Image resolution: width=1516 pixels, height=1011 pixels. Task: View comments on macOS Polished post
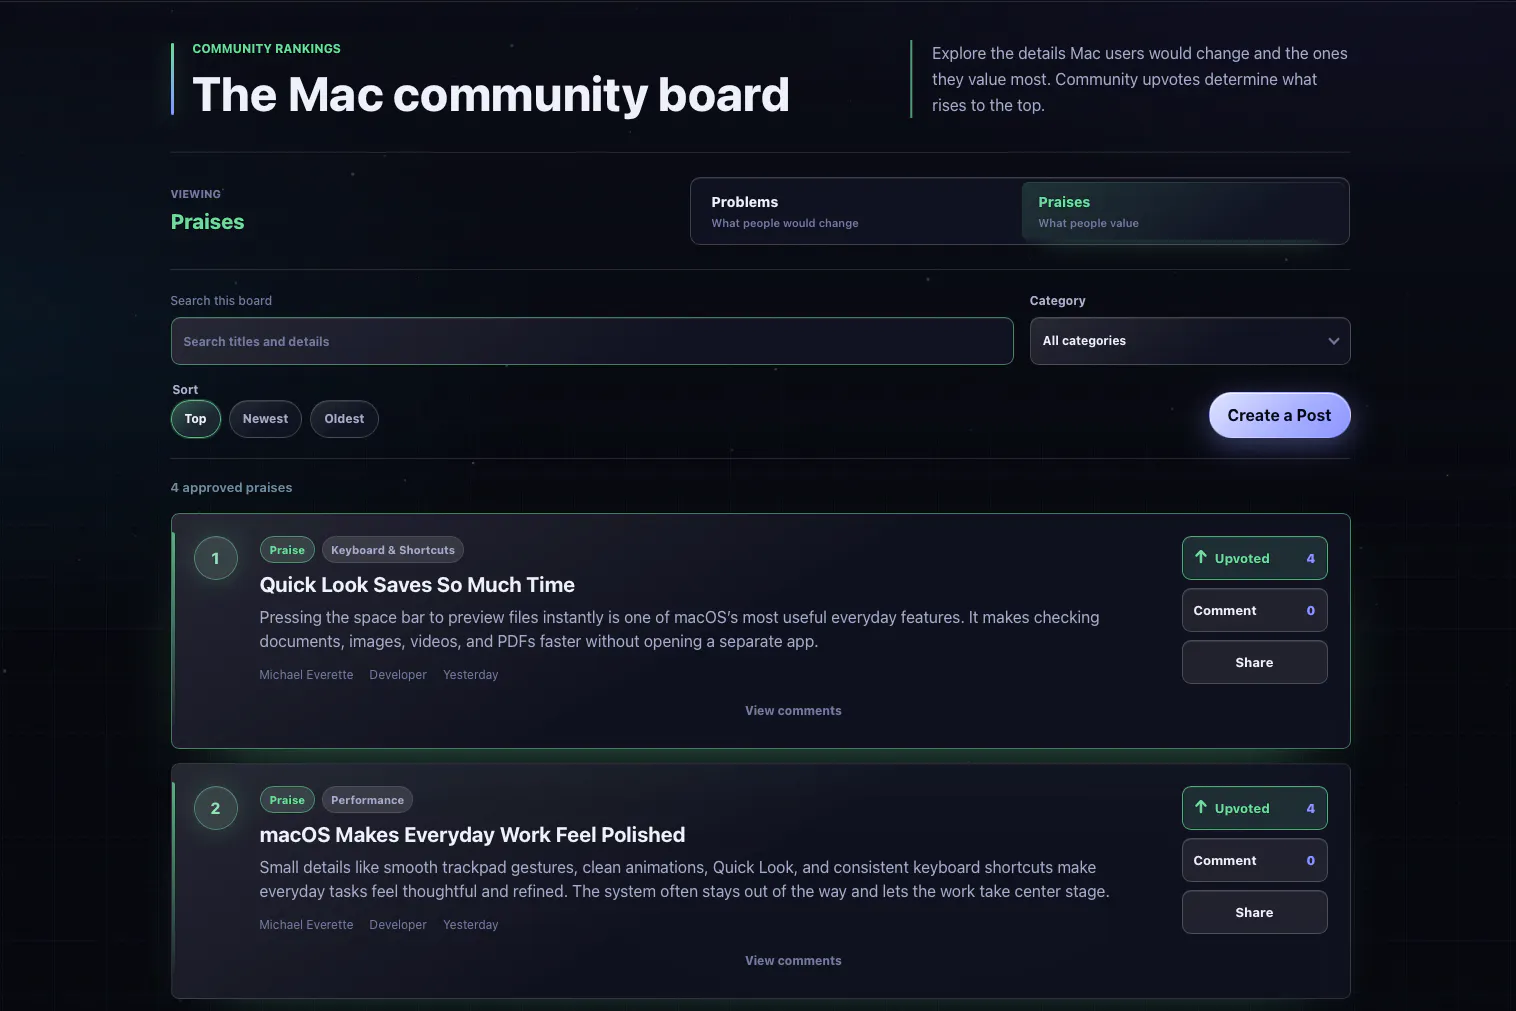point(793,961)
